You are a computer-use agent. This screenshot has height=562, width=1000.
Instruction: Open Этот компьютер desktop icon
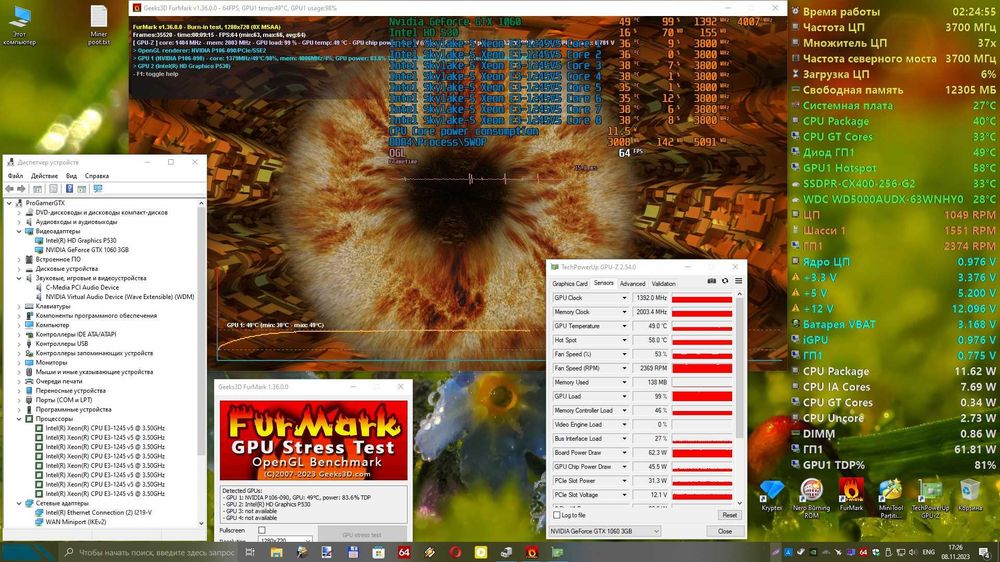click(x=20, y=26)
